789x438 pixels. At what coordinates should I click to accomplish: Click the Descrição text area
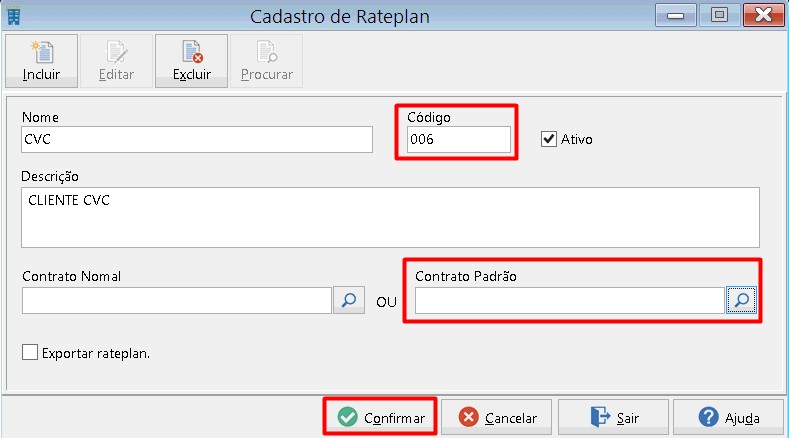click(390, 217)
